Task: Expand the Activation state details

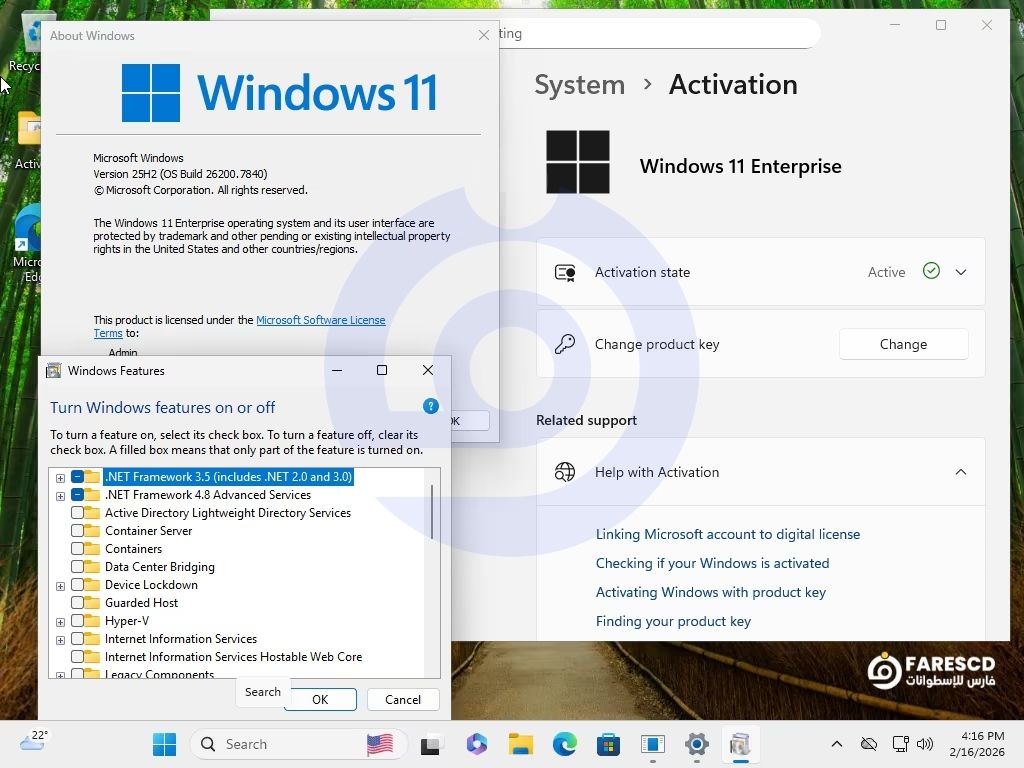Action: pos(960,272)
